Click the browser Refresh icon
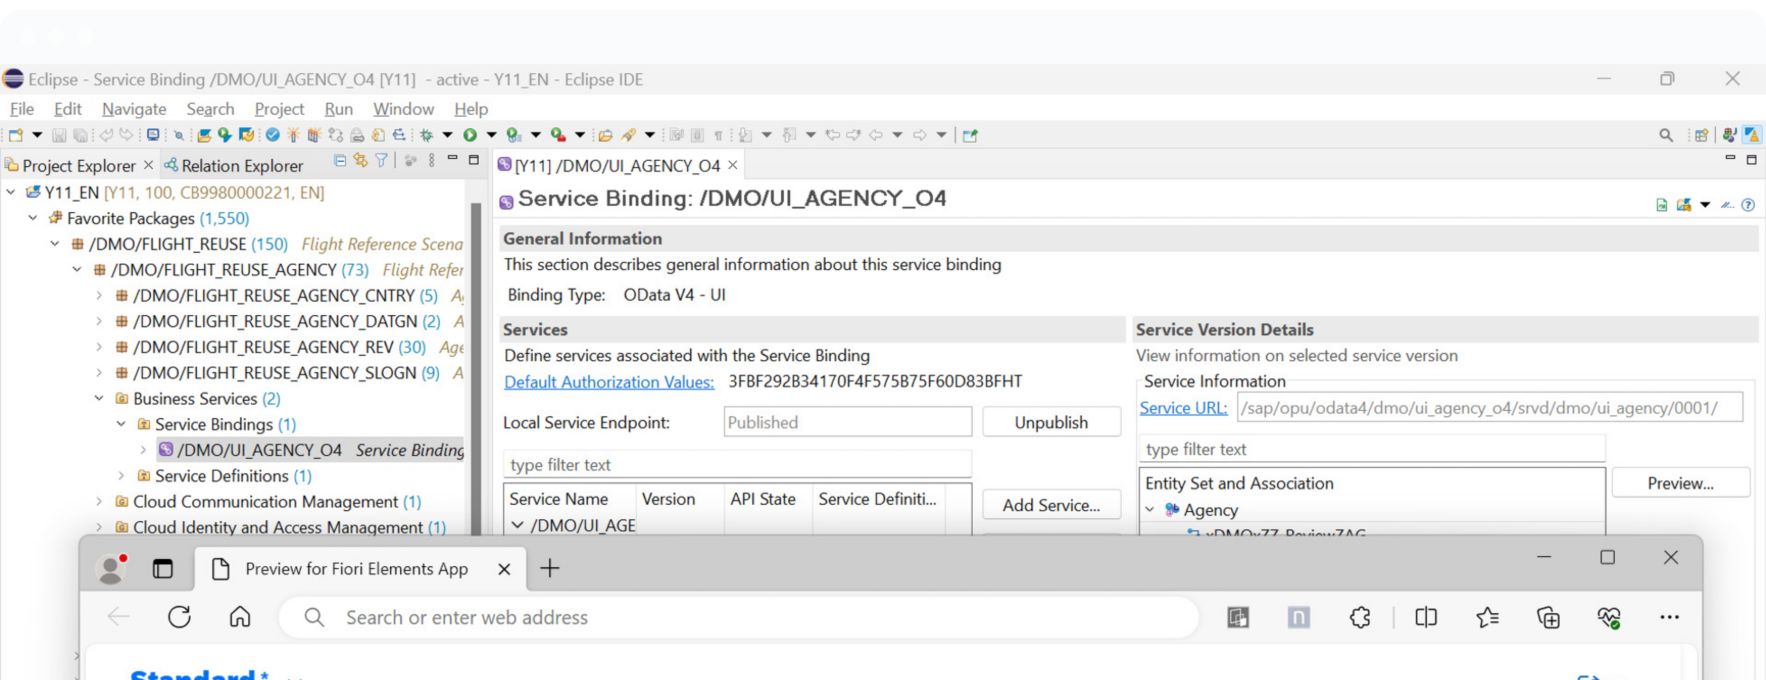Viewport: 1766px width, 680px height. 179,617
